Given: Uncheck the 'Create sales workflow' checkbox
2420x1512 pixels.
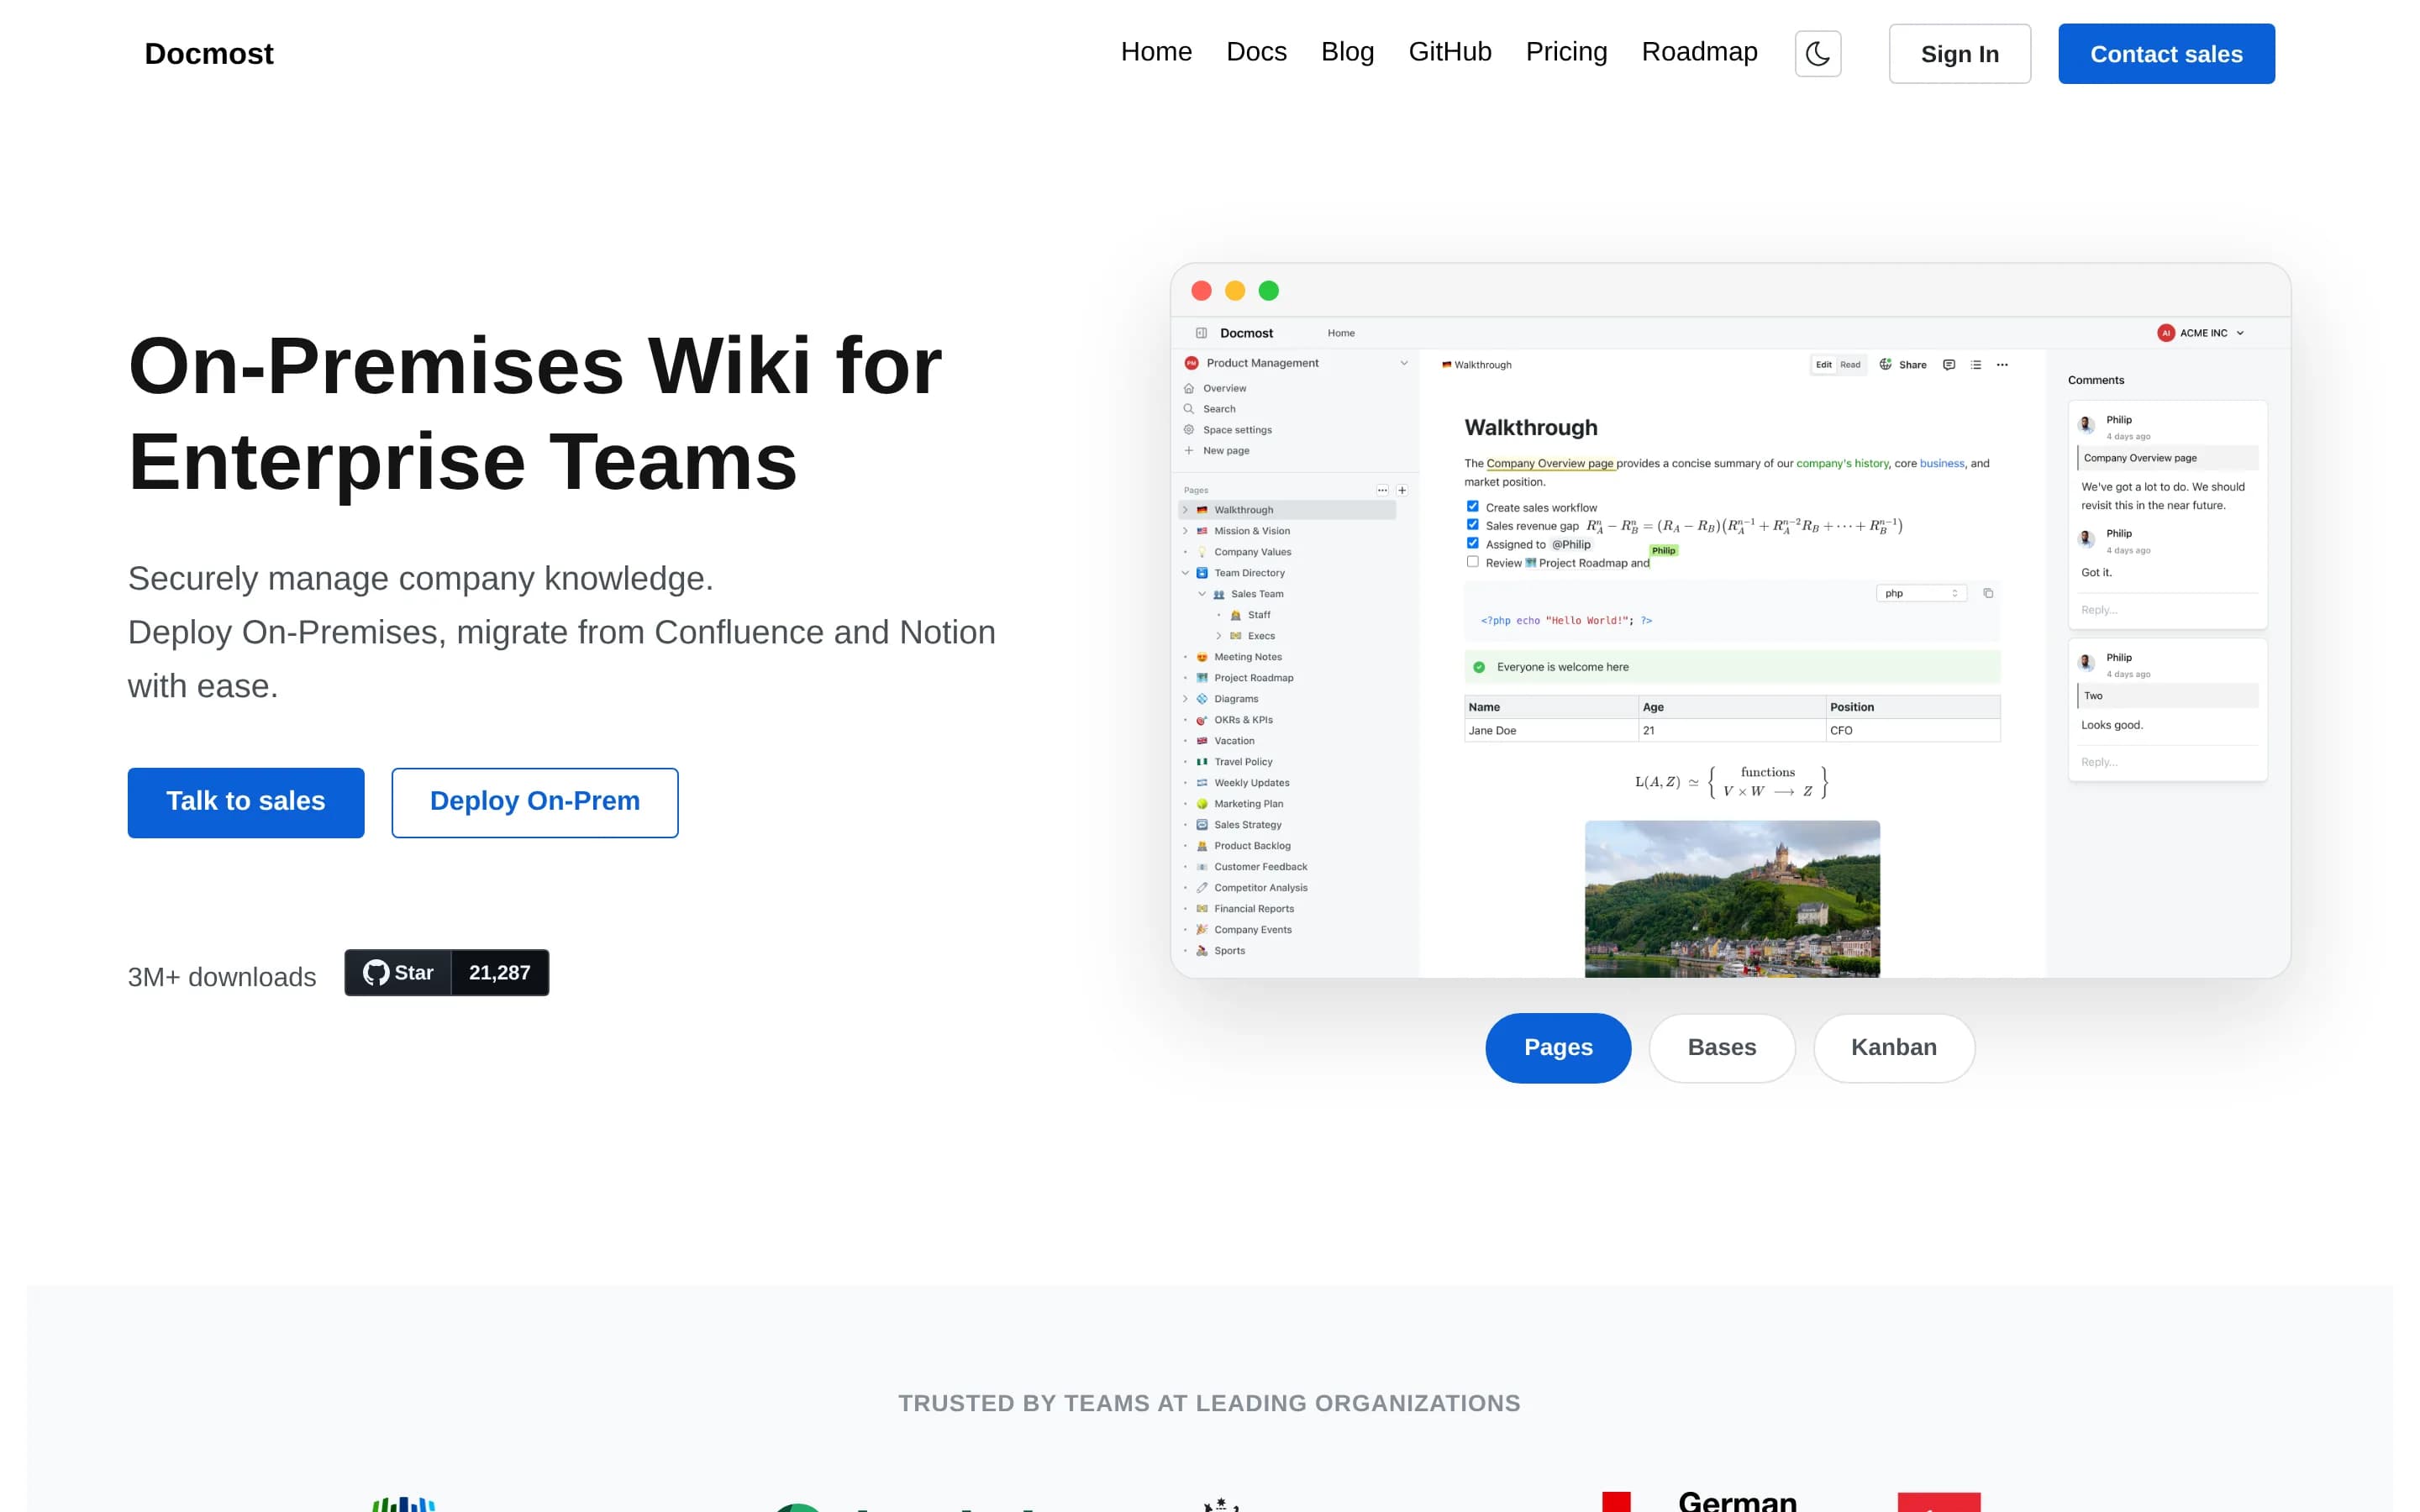Looking at the screenshot, I should click(x=1472, y=506).
